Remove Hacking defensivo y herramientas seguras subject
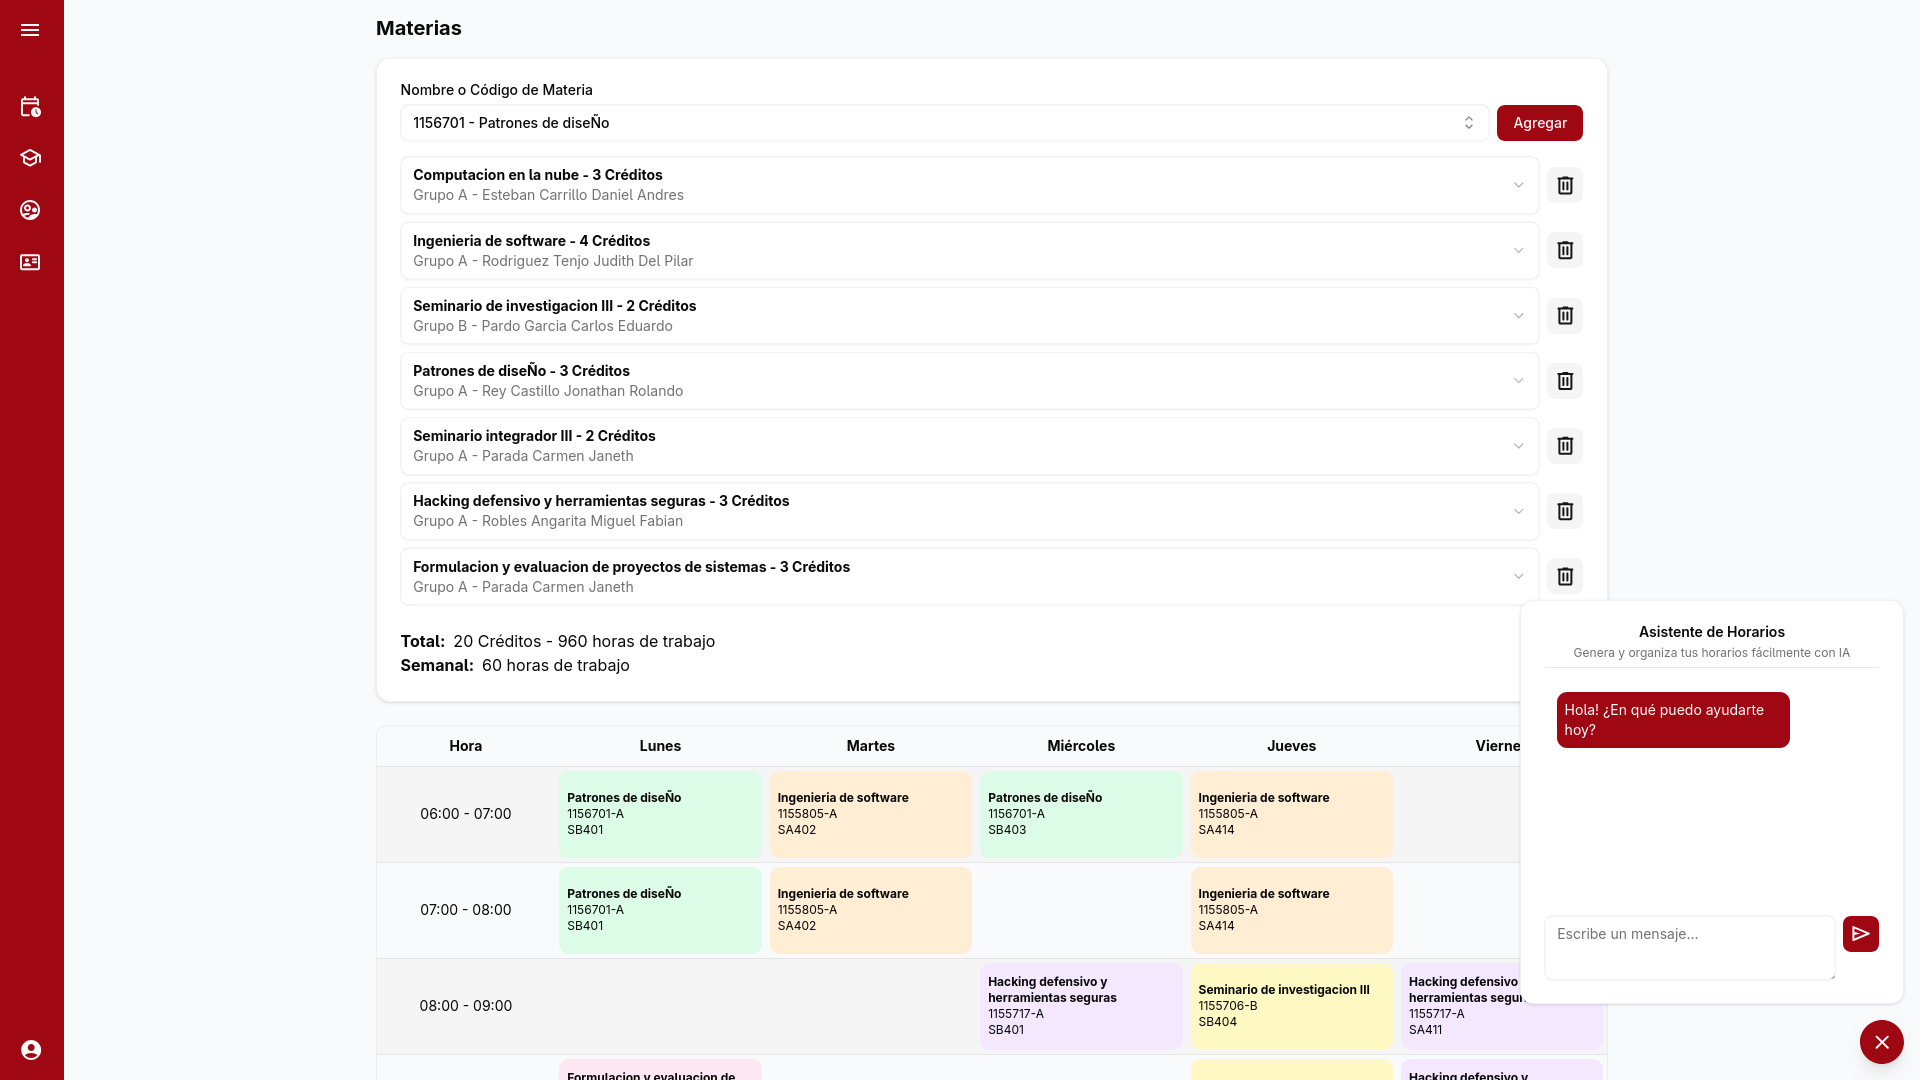The width and height of the screenshot is (1920, 1080). [1565, 511]
